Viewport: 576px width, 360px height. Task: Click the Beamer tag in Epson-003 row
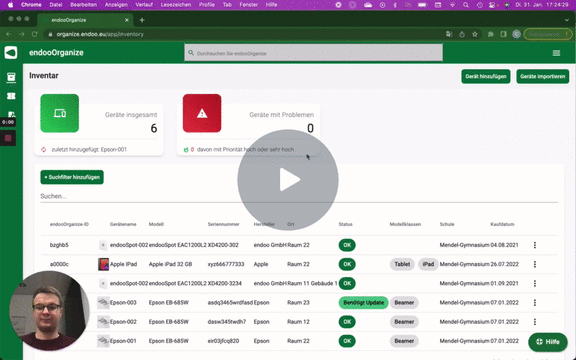coord(404,303)
